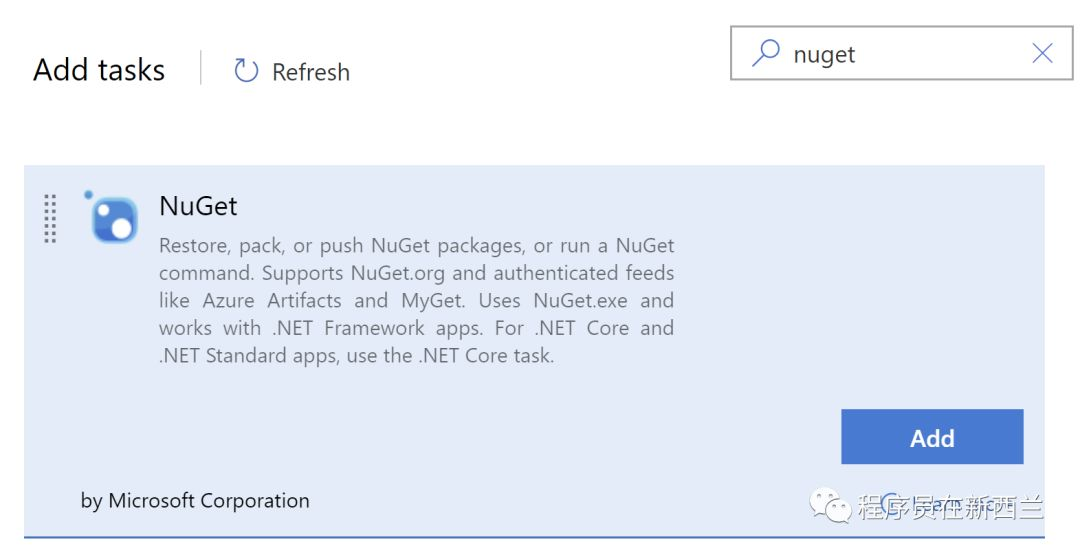This screenshot has width=1080, height=555.
Task: Click the vertical divider next to Add tasks
Action: (x=200, y=67)
